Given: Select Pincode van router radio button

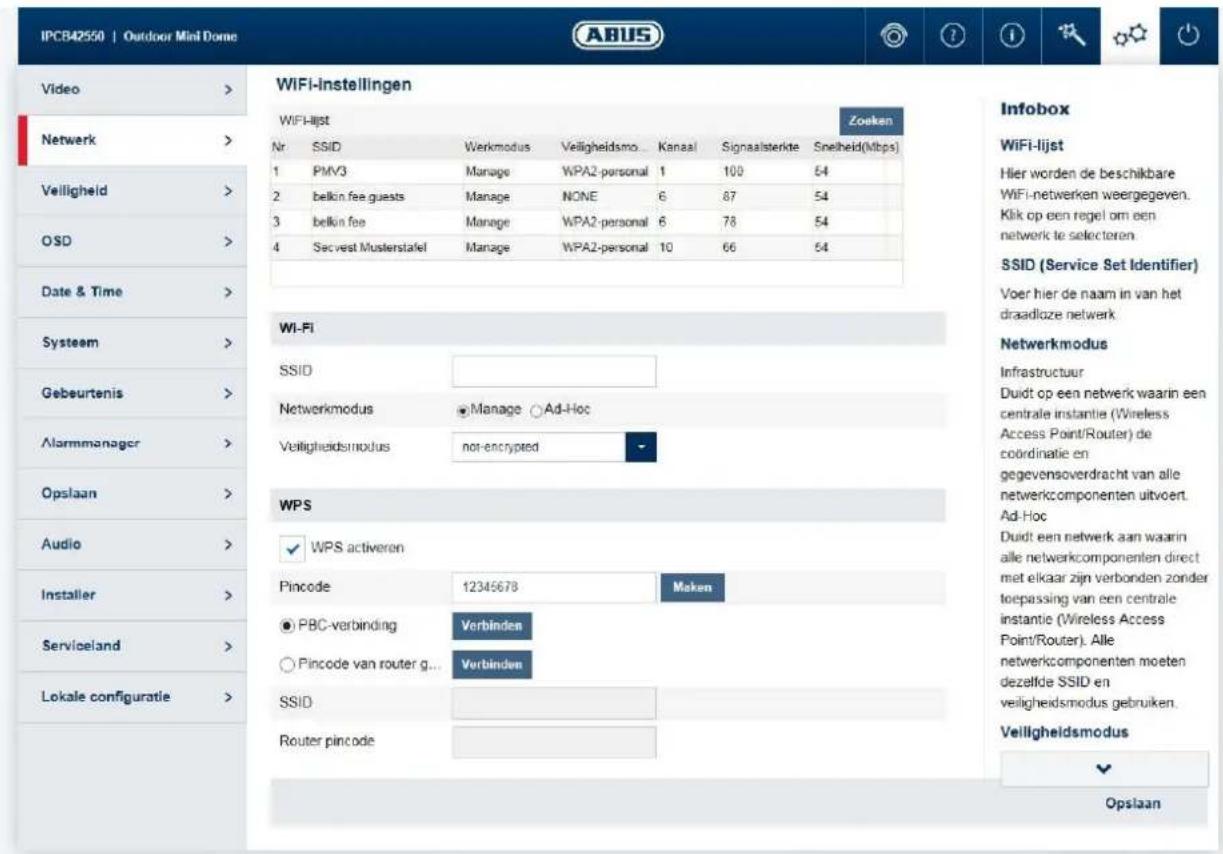Looking at the screenshot, I should 288,665.
